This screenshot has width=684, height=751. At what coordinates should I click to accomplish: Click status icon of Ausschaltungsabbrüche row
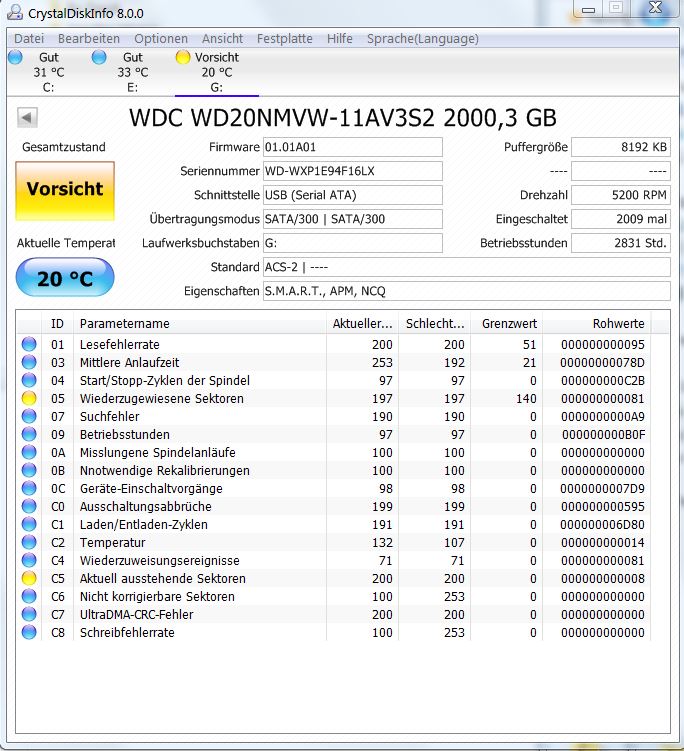(29, 506)
